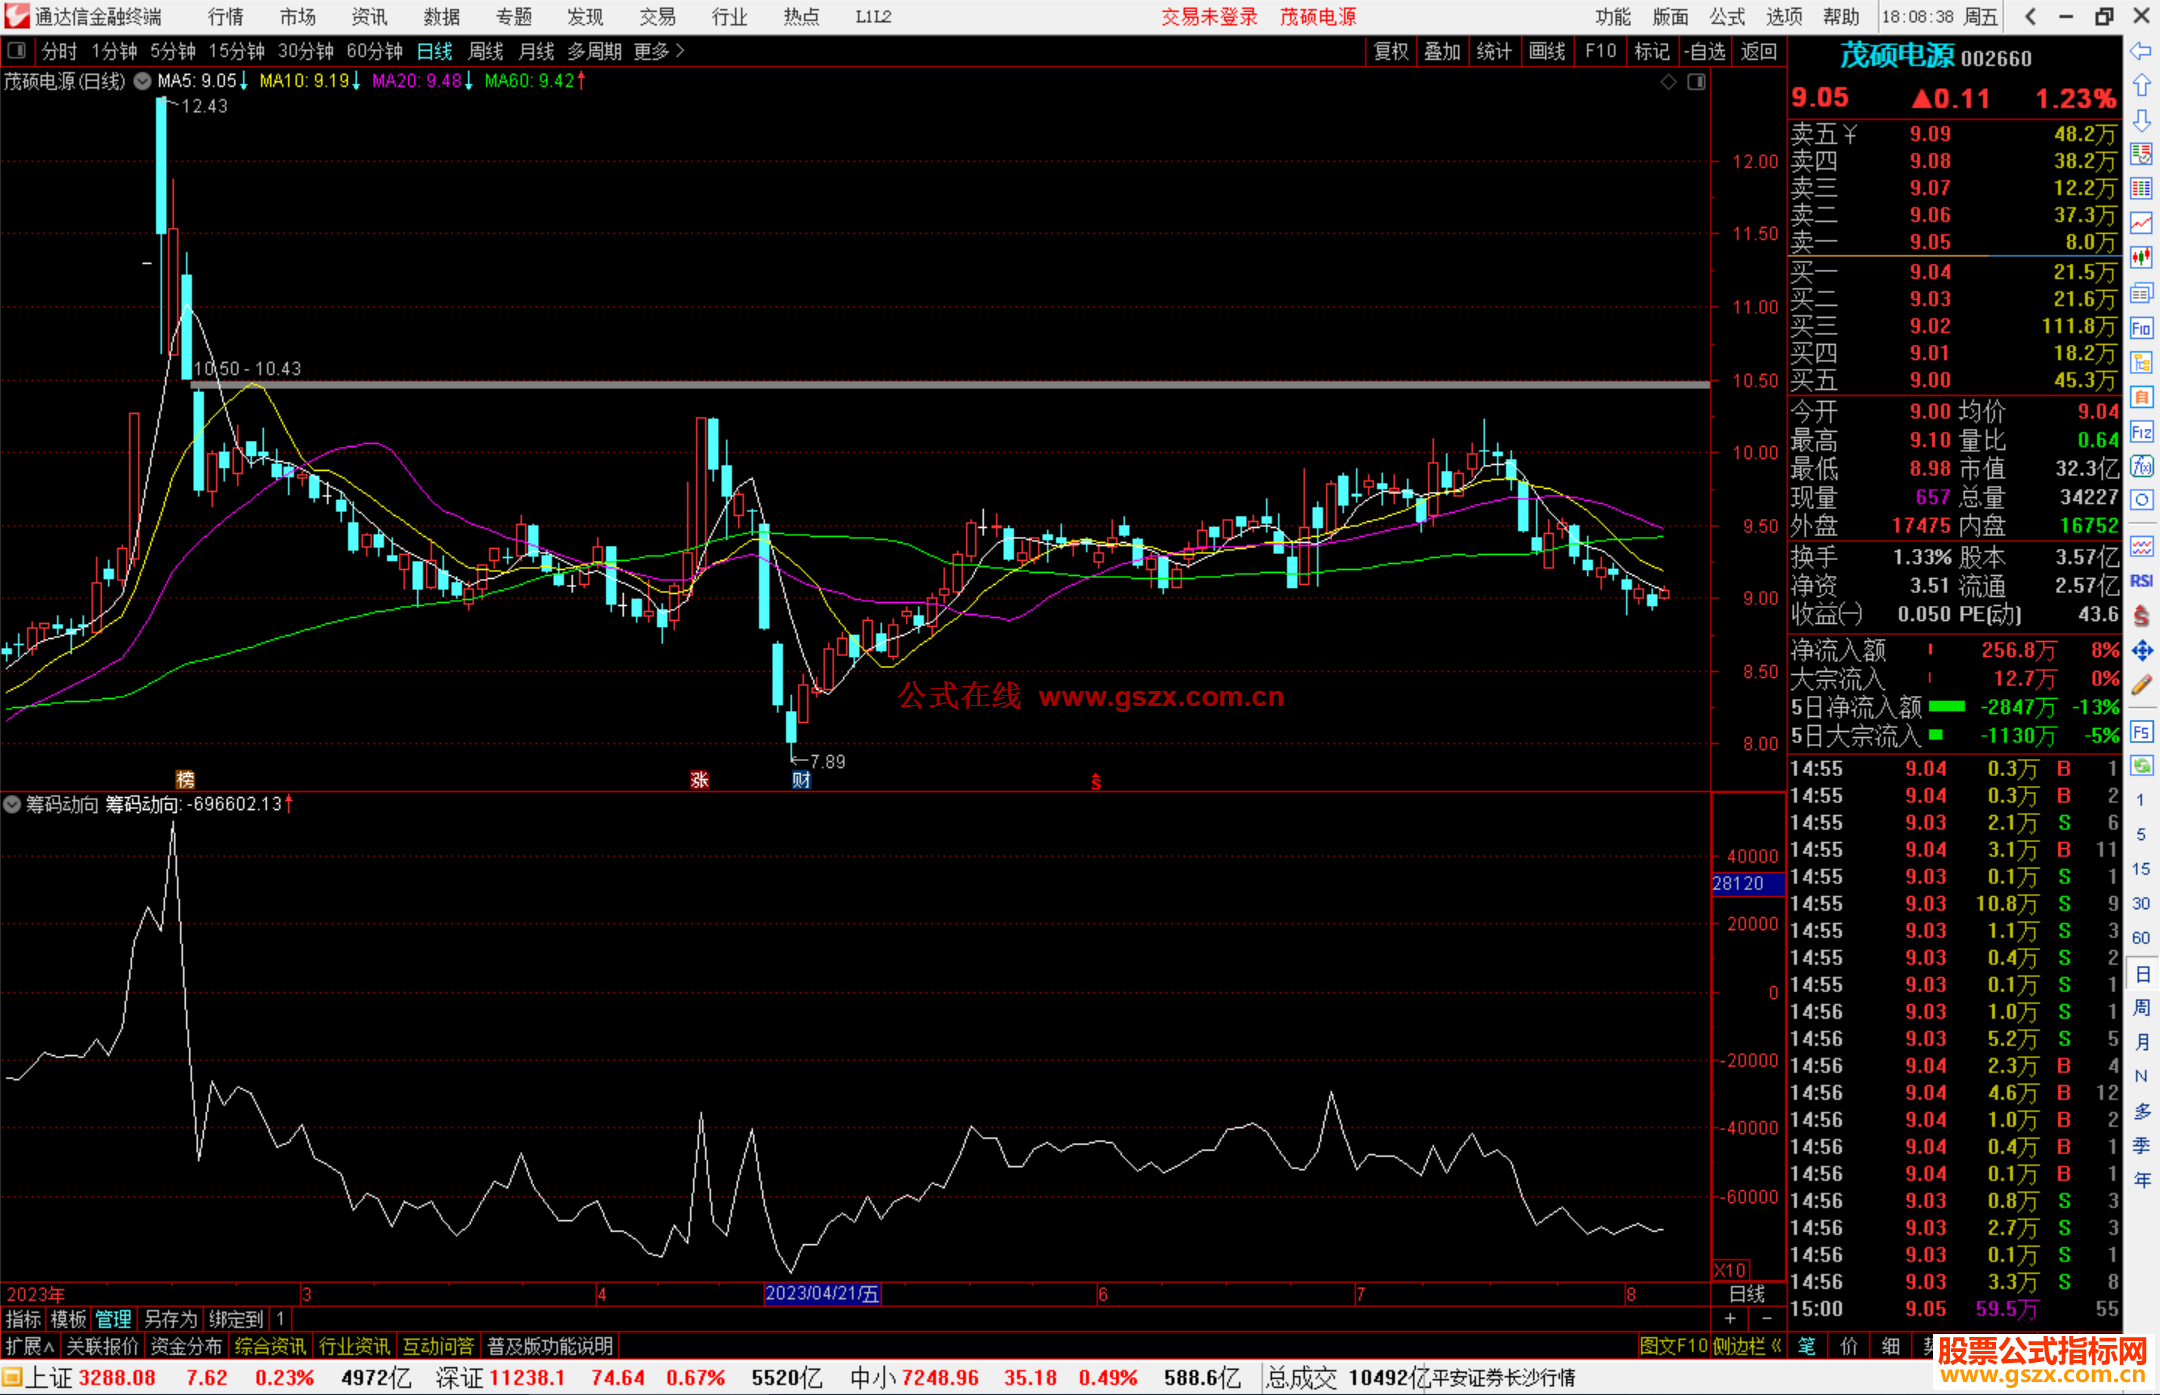This screenshot has height=1395, width=2160.
Task: Open the 公式 menu
Action: pos(1726,17)
